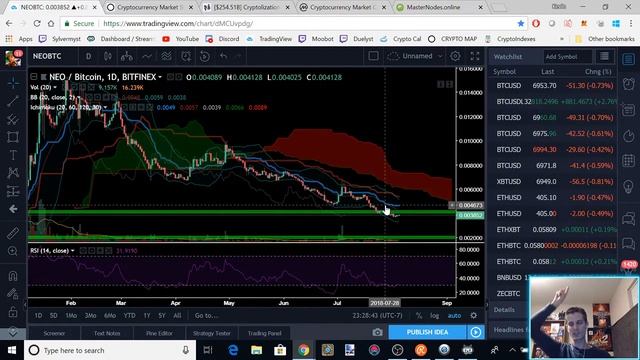The image size is (640, 360).
Task: Toggle magnet mode
Action: coord(13,276)
